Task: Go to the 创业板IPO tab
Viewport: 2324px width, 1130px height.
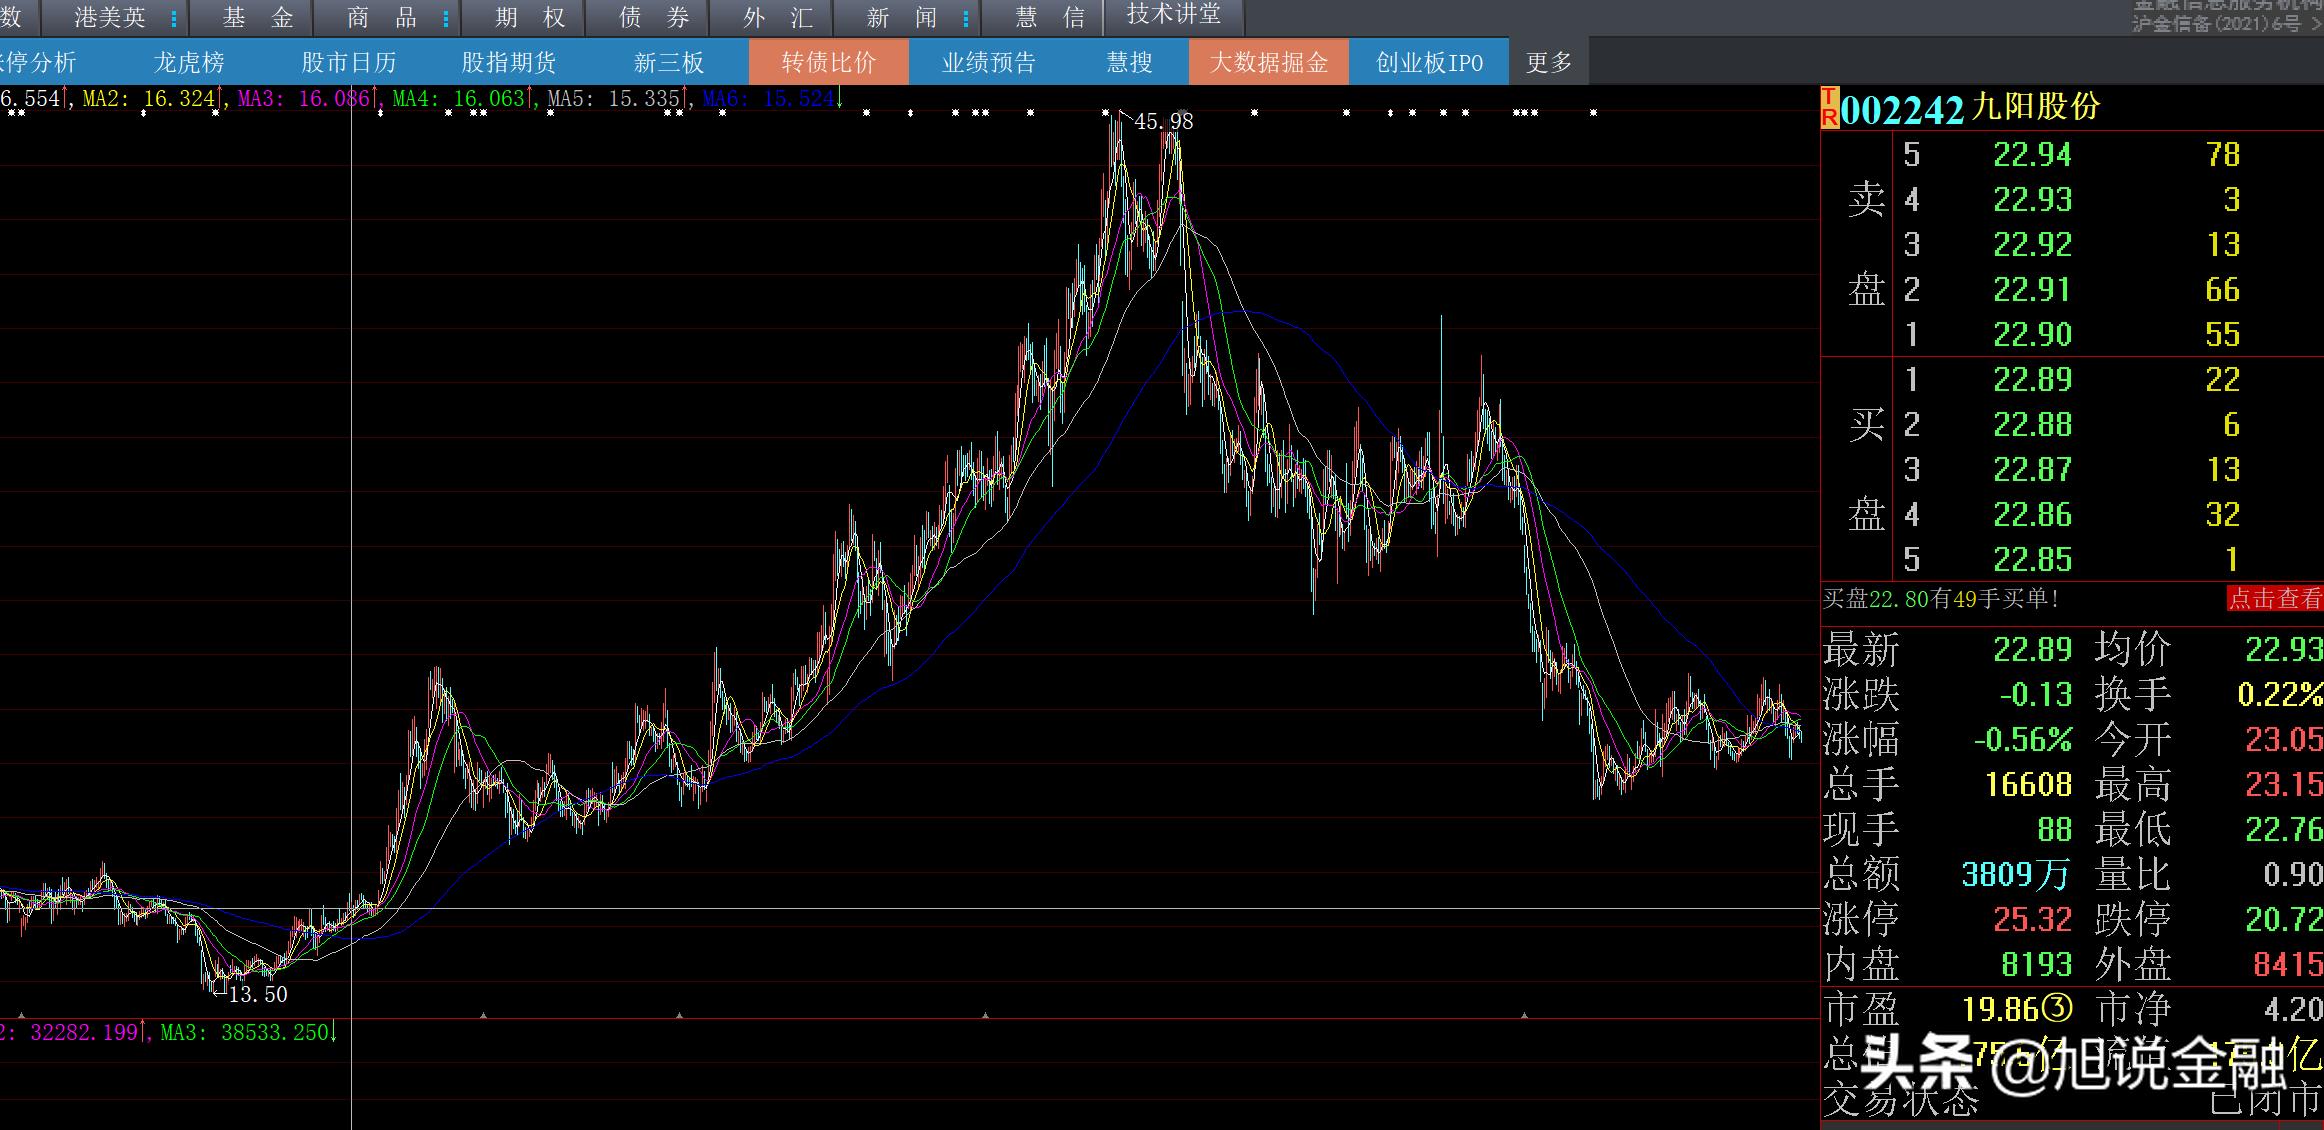Action: point(1428,62)
